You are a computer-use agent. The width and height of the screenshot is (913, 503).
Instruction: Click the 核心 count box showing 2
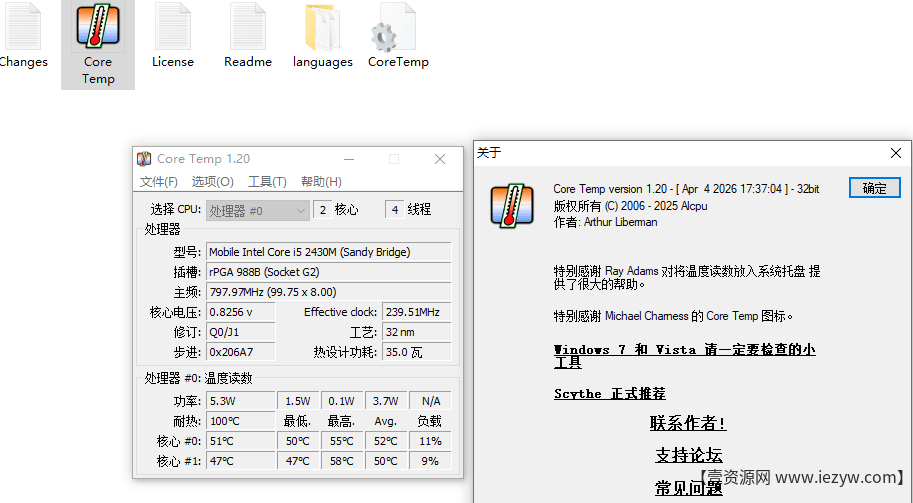pyautogui.click(x=323, y=210)
